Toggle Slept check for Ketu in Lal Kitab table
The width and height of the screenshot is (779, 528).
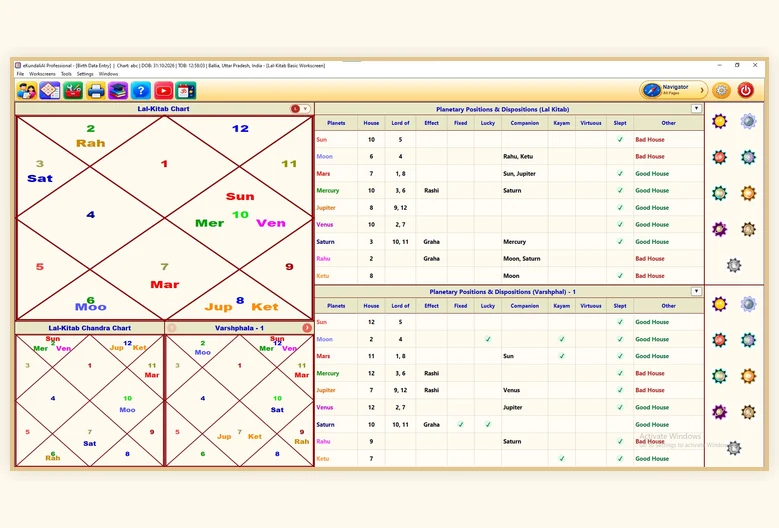pos(620,275)
